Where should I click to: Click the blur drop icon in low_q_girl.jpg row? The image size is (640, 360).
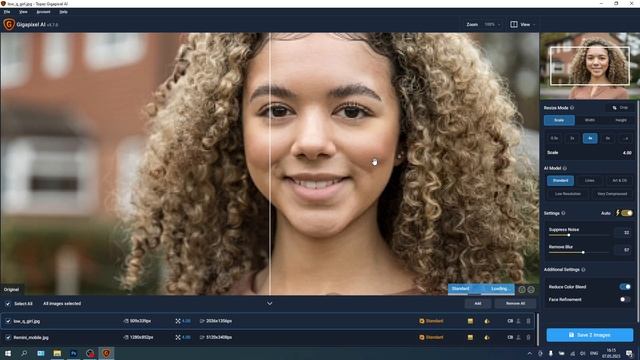click(x=487, y=321)
